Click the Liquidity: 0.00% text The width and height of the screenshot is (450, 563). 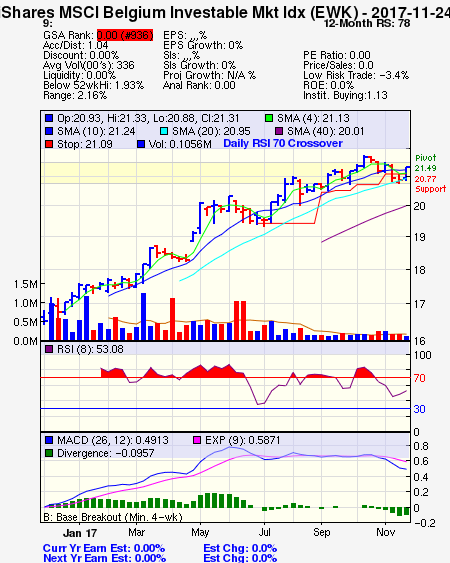coord(79,75)
